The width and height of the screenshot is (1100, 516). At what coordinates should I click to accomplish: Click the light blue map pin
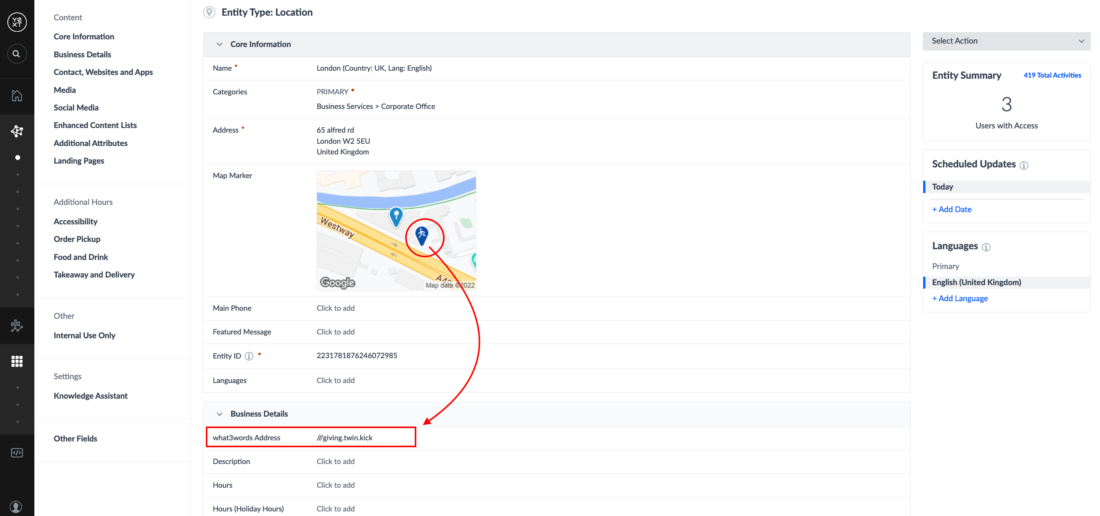point(396,215)
